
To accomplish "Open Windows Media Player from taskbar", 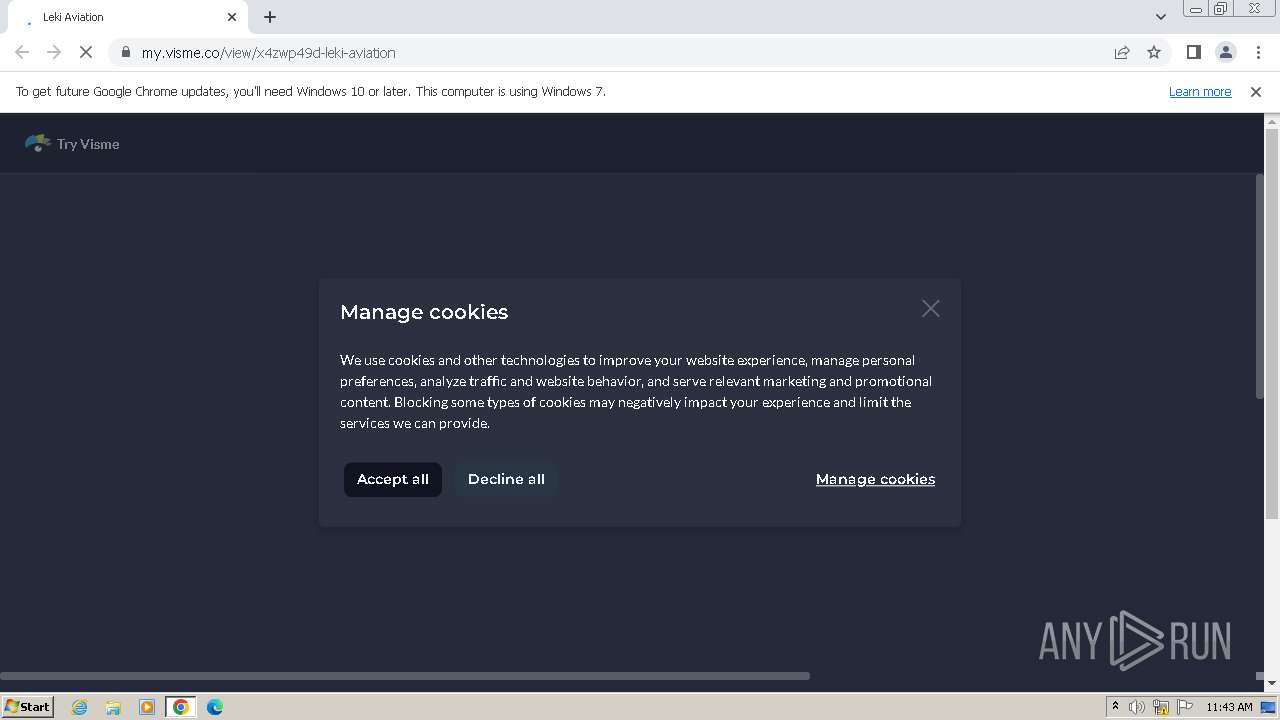I will pos(147,707).
